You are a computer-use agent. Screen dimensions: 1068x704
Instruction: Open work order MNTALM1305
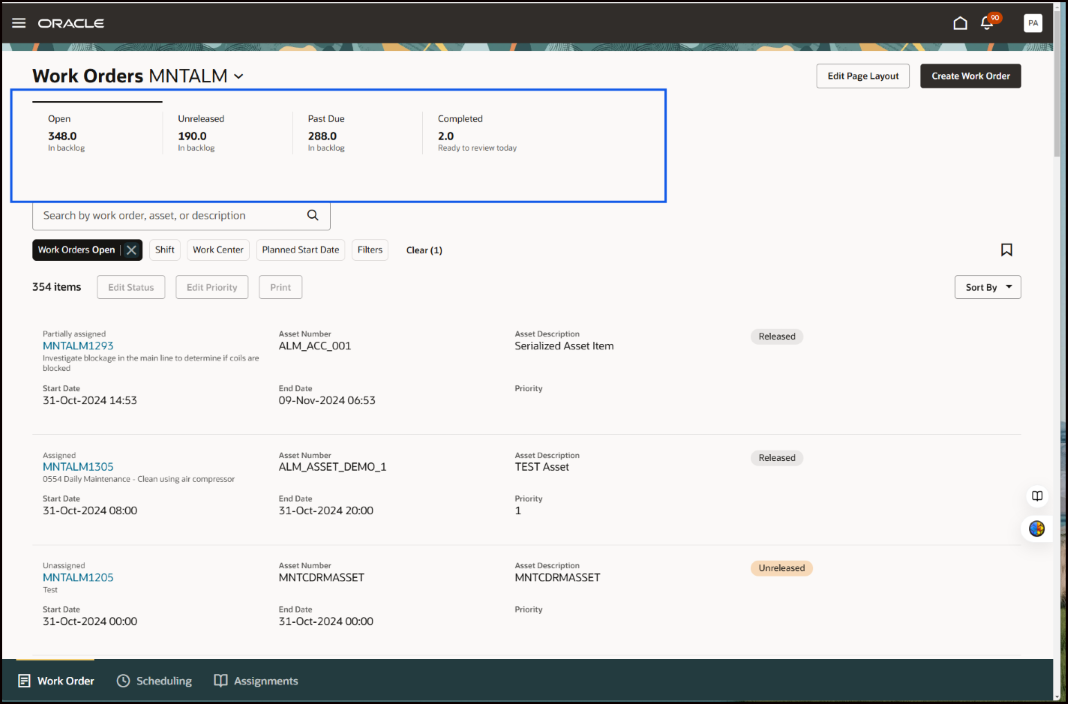pos(78,467)
